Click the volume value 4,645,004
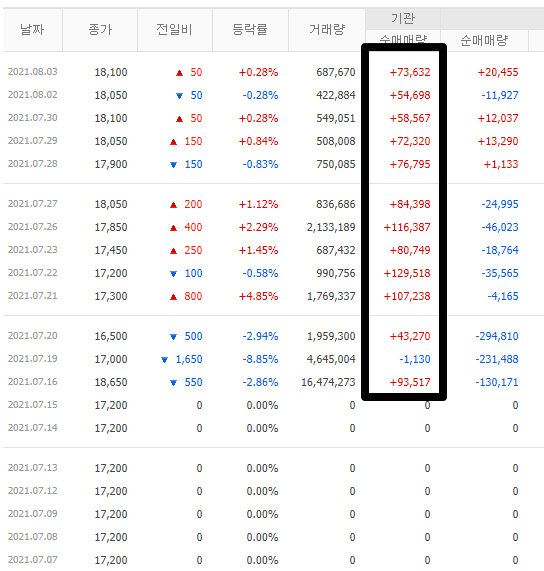The width and height of the screenshot is (544, 571). pyautogui.click(x=331, y=359)
